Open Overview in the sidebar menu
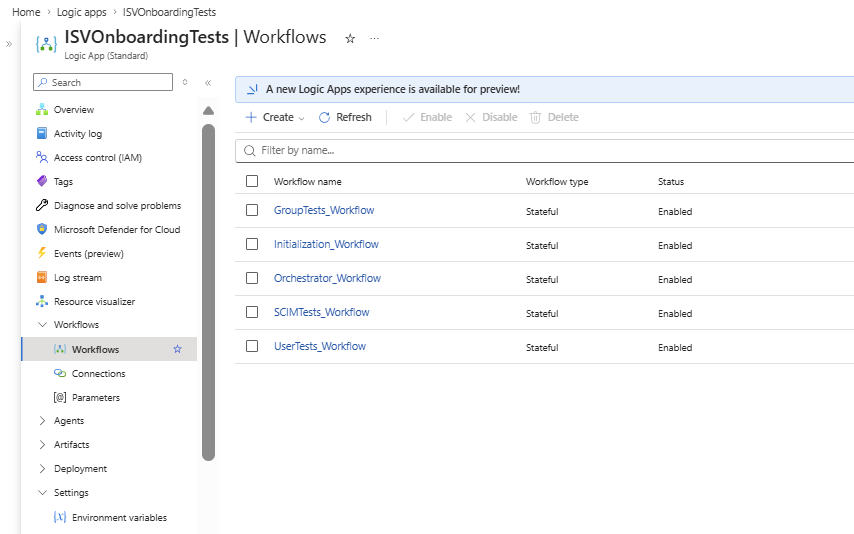Image resolution: width=854 pixels, height=534 pixels. 74,110
